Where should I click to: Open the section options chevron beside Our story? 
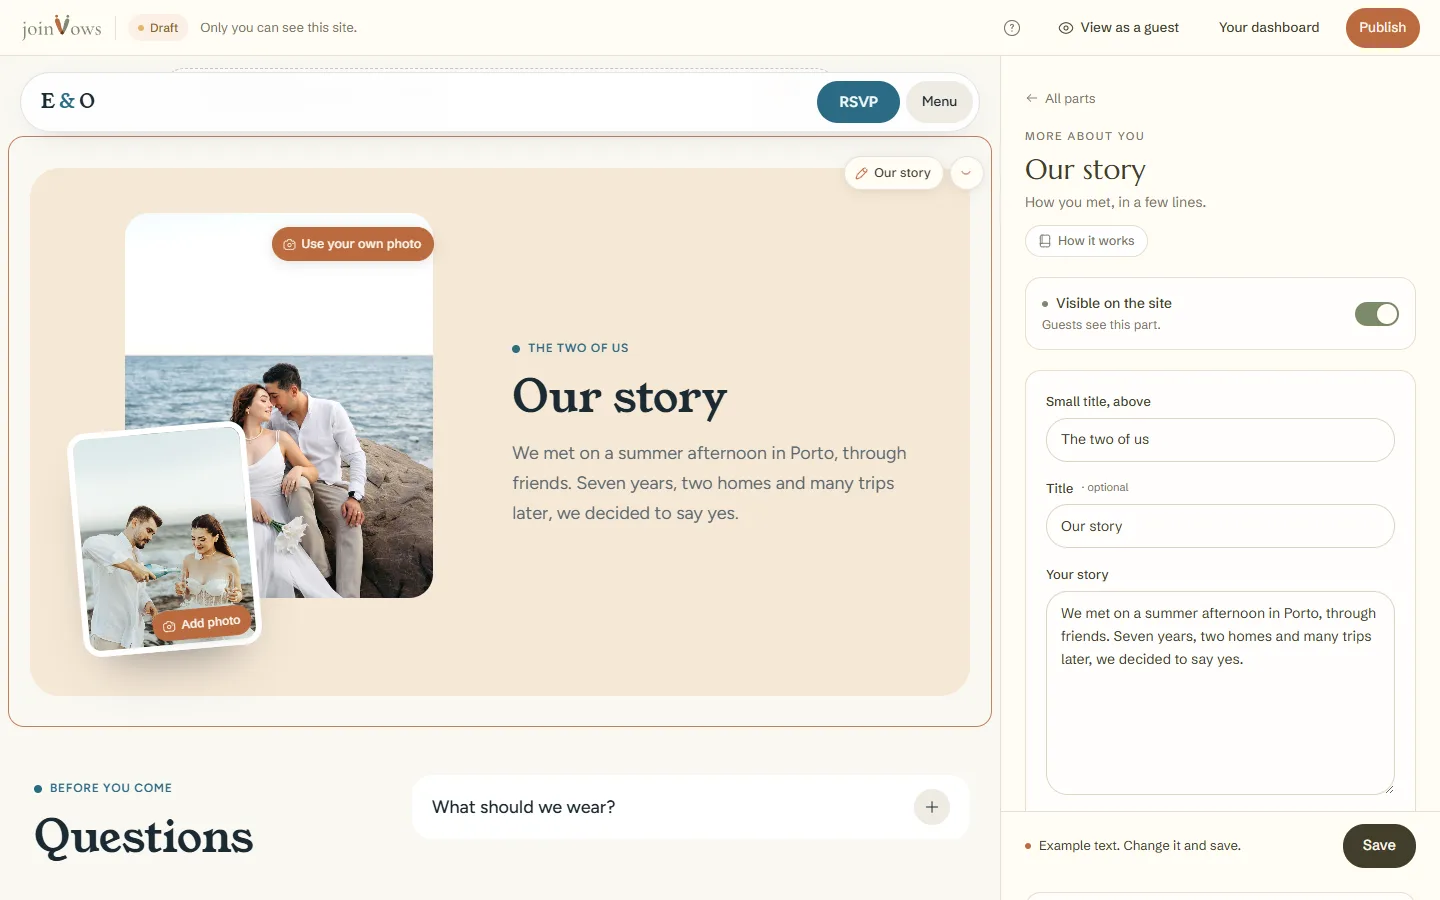tap(966, 173)
